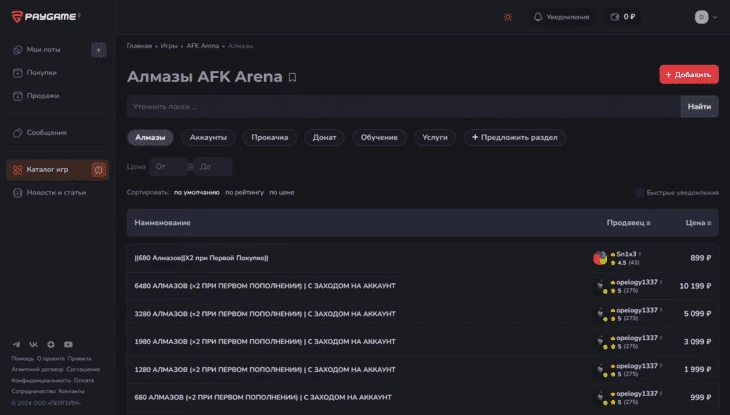Screen dimensions: 730x415
Task: Open Мои лоты in sidebar
Action: point(43,50)
